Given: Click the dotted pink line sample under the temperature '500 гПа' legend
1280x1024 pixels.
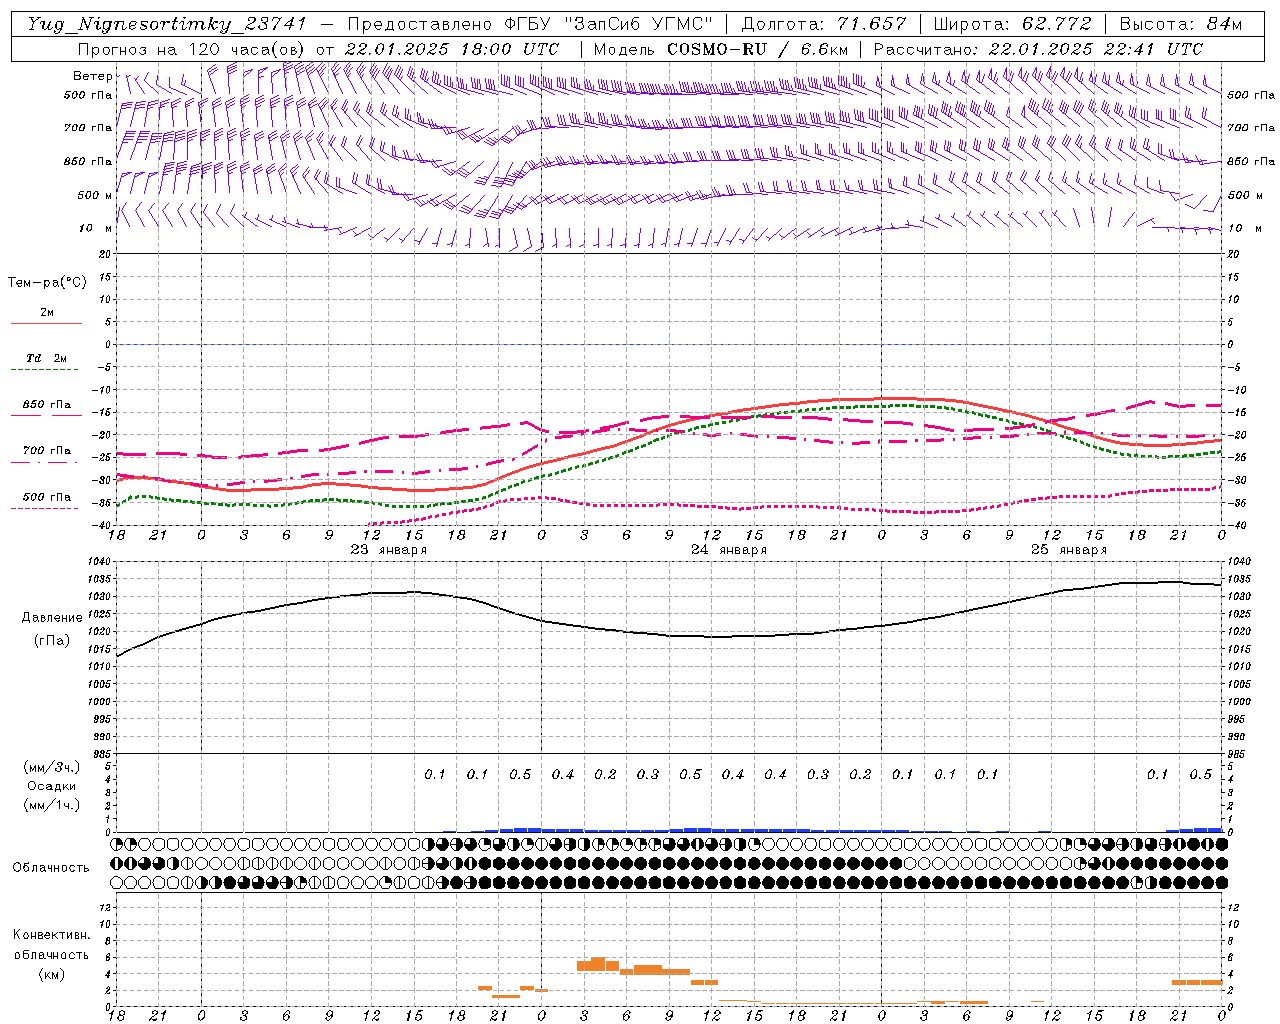Looking at the screenshot, I should 46,508.
